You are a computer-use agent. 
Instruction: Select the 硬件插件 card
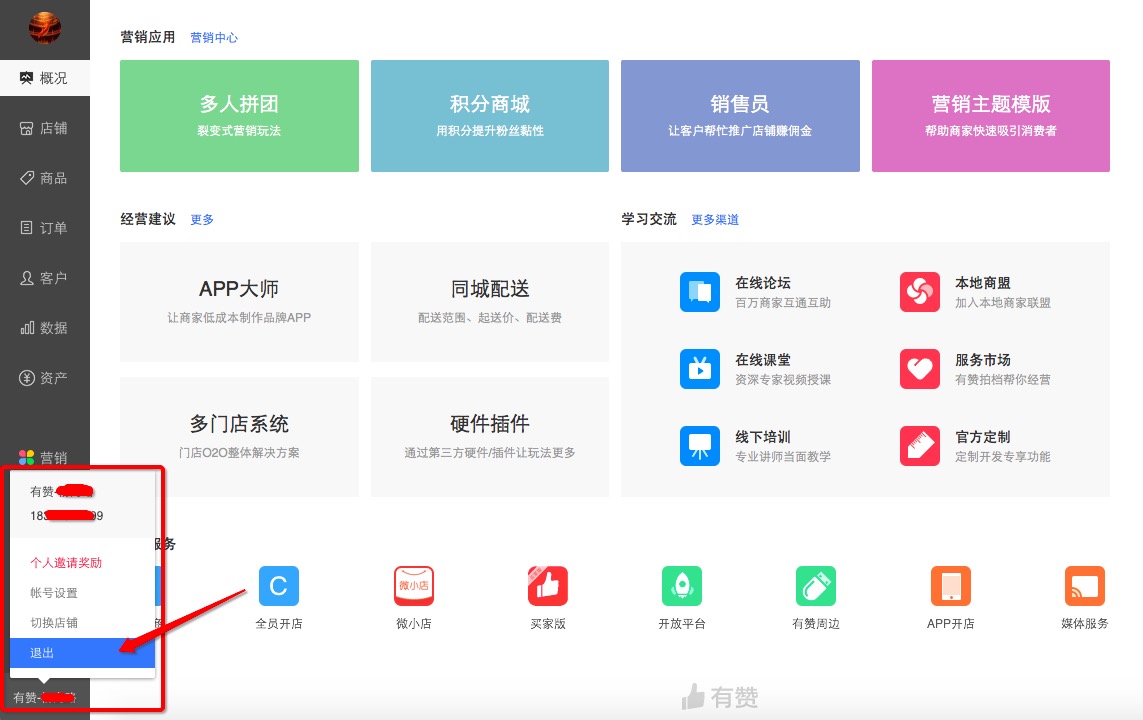pyautogui.click(x=490, y=437)
